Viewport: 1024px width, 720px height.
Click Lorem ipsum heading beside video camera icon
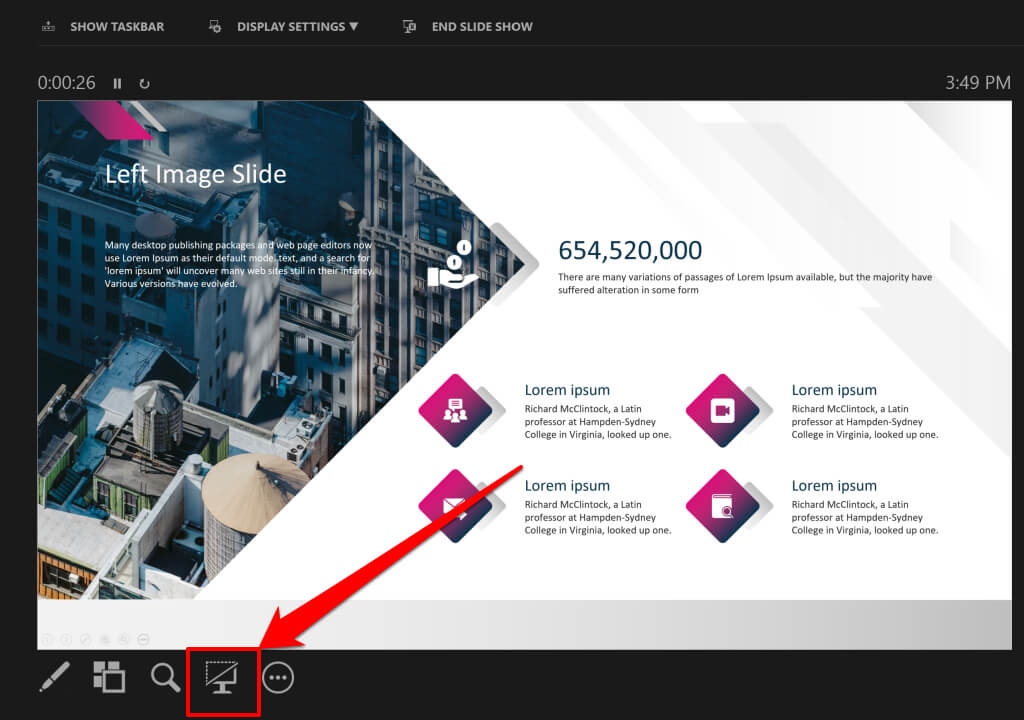point(834,390)
